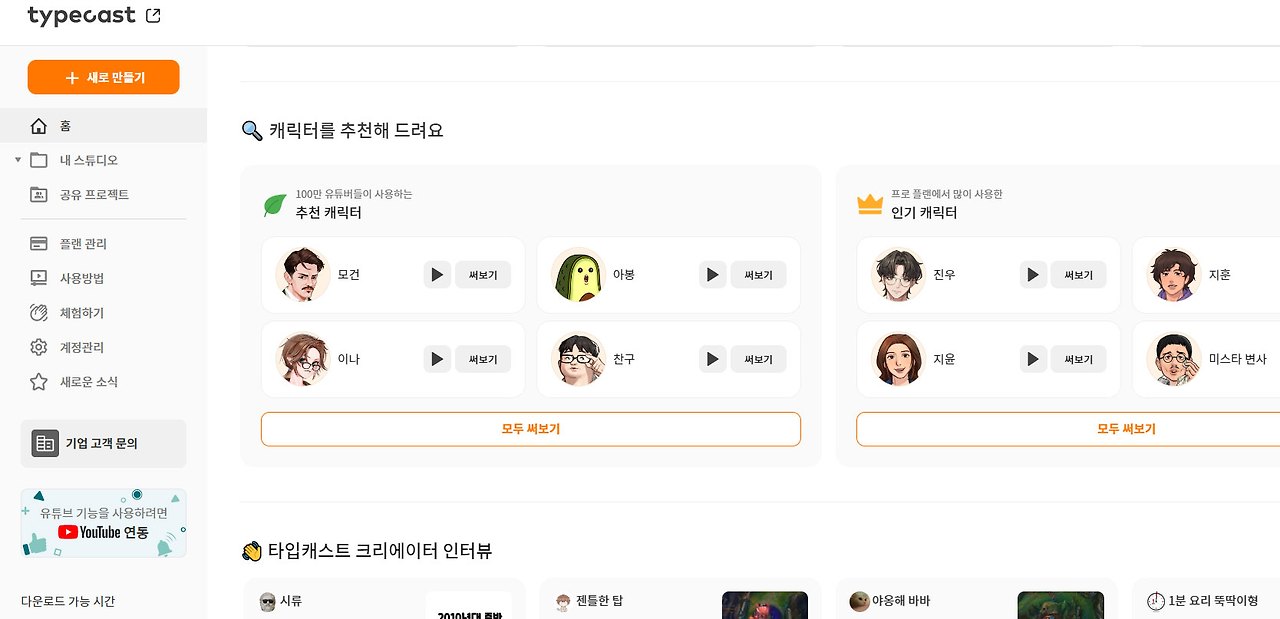
Task: Open 계정관리 with the gear icon
Action: 38,347
